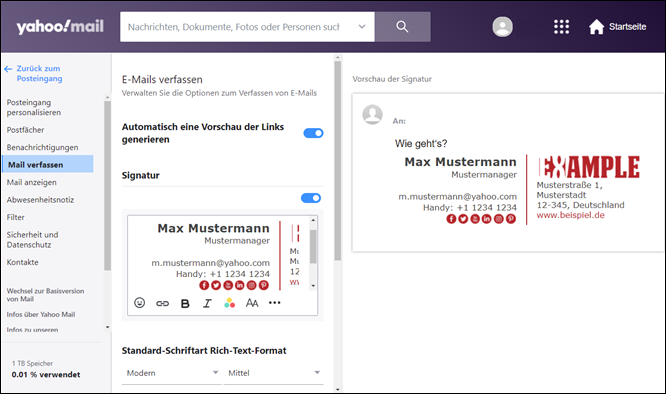Open the Modern font dropdown

click(x=172, y=373)
